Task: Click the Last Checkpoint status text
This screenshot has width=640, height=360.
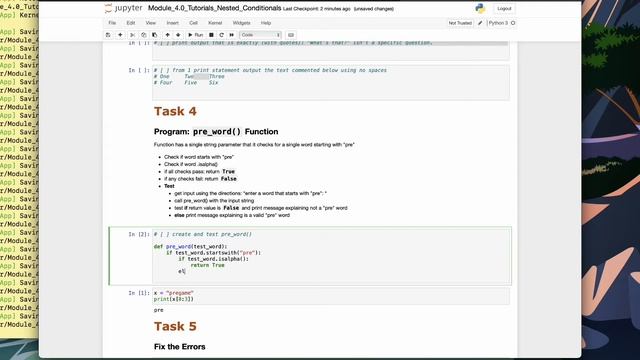Action: [x=317, y=9]
